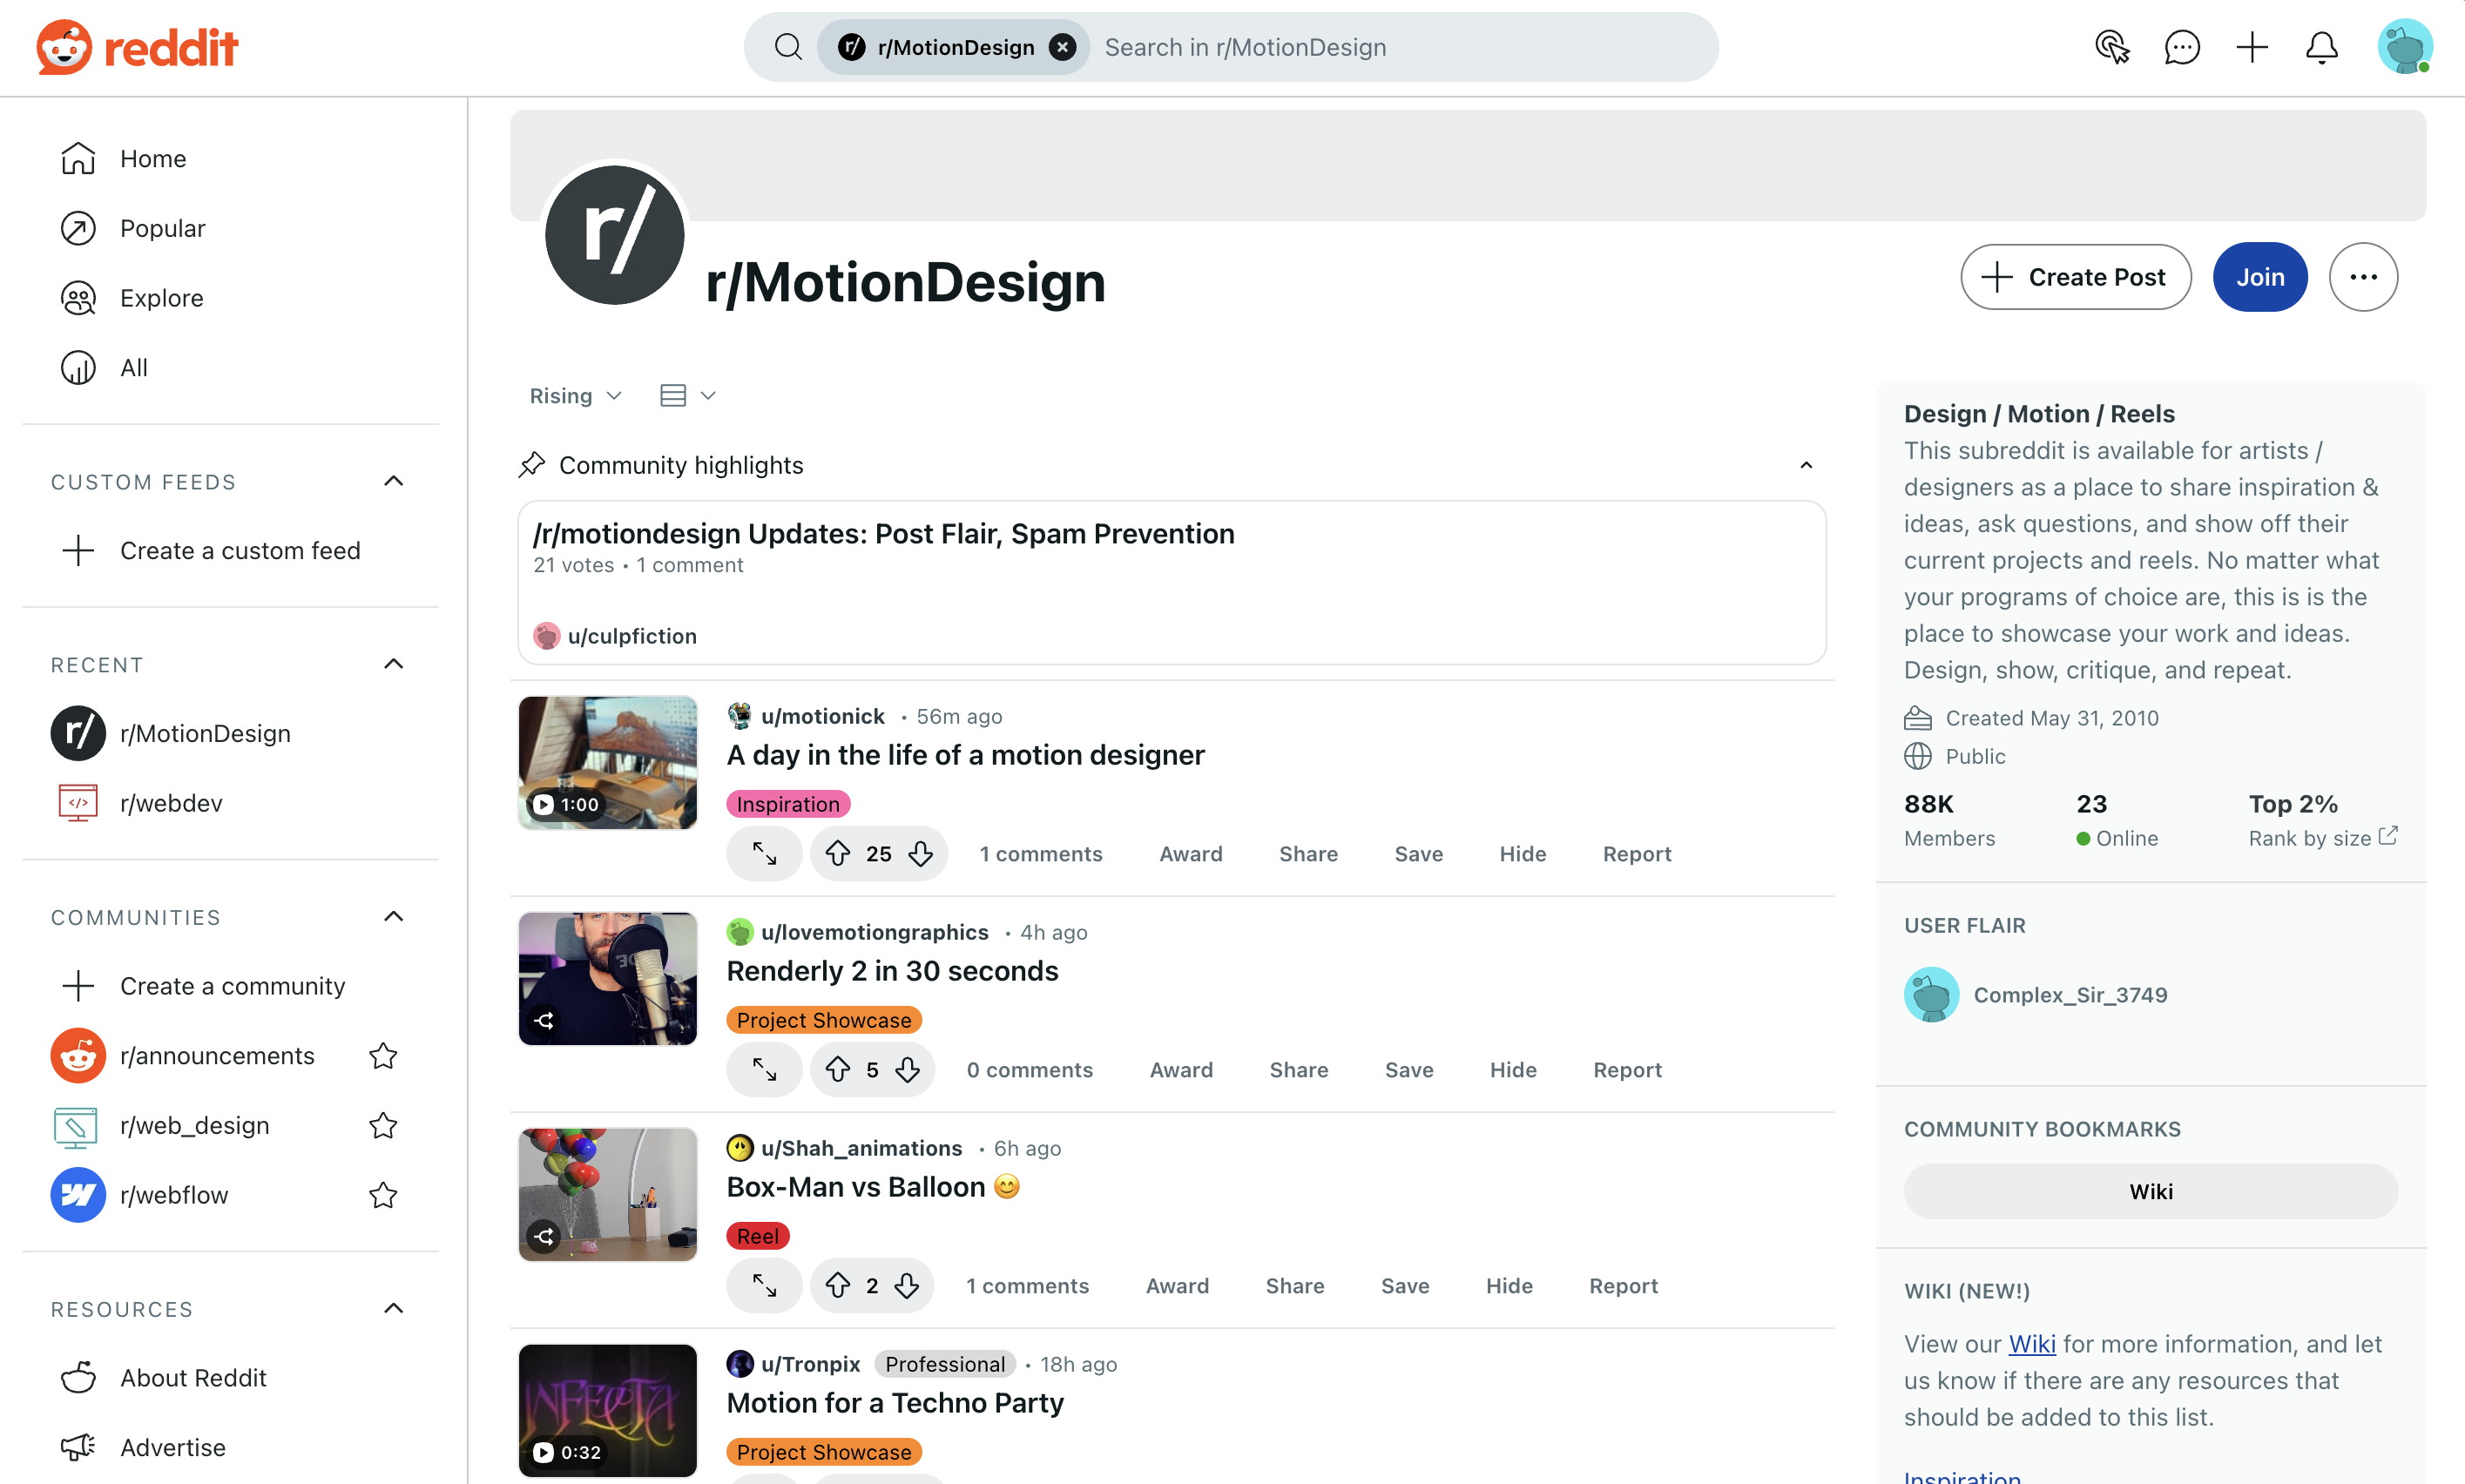Play the day in the life video thumbnail
This screenshot has width=2465, height=1484.
[x=607, y=762]
